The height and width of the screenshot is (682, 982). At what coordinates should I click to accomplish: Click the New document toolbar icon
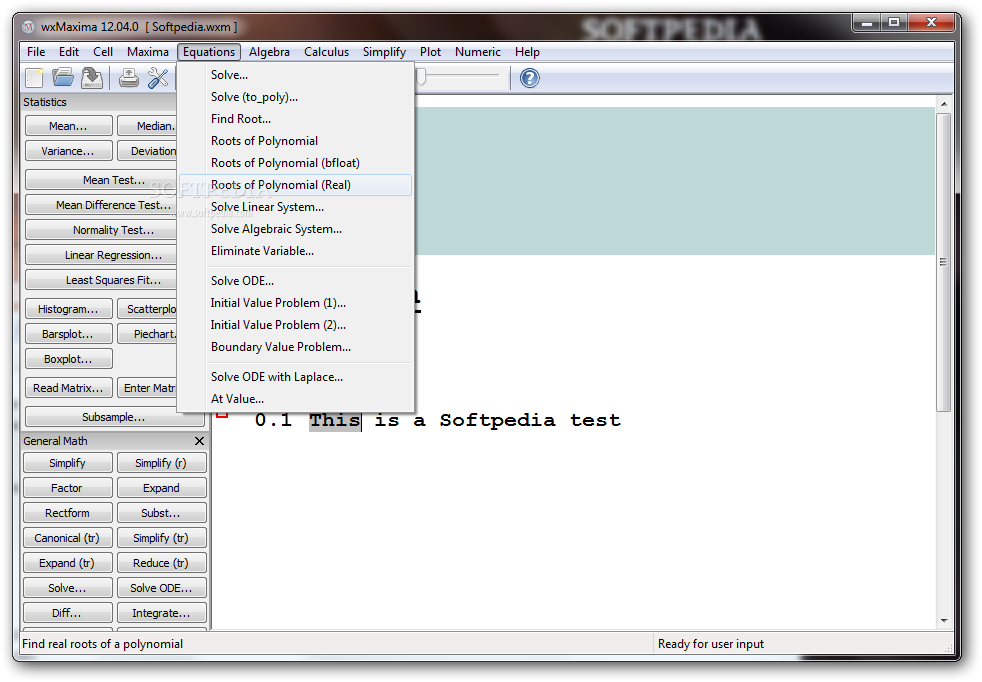[34, 78]
